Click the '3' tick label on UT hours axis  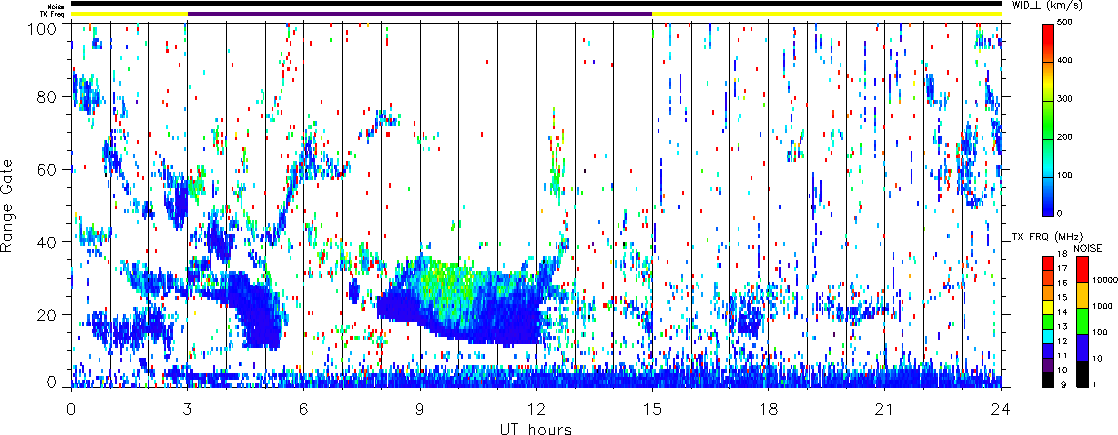tap(188, 409)
